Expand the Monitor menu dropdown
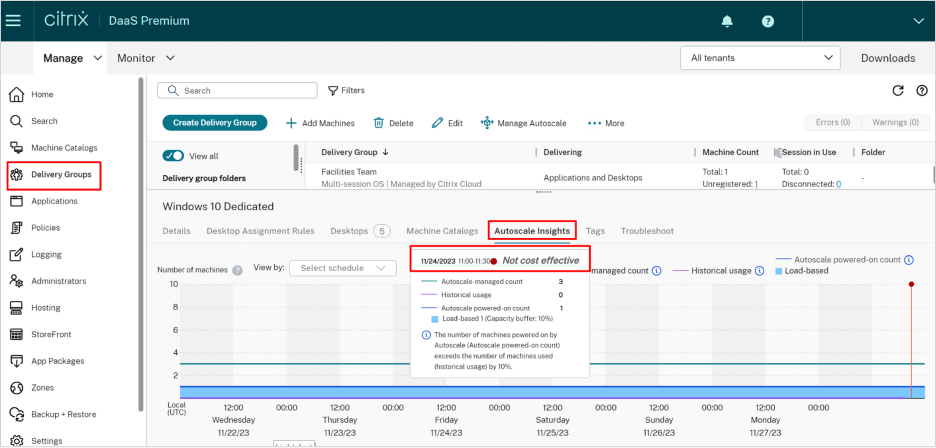The height and width of the screenshot is (448, 936). (x=146, y=58)
